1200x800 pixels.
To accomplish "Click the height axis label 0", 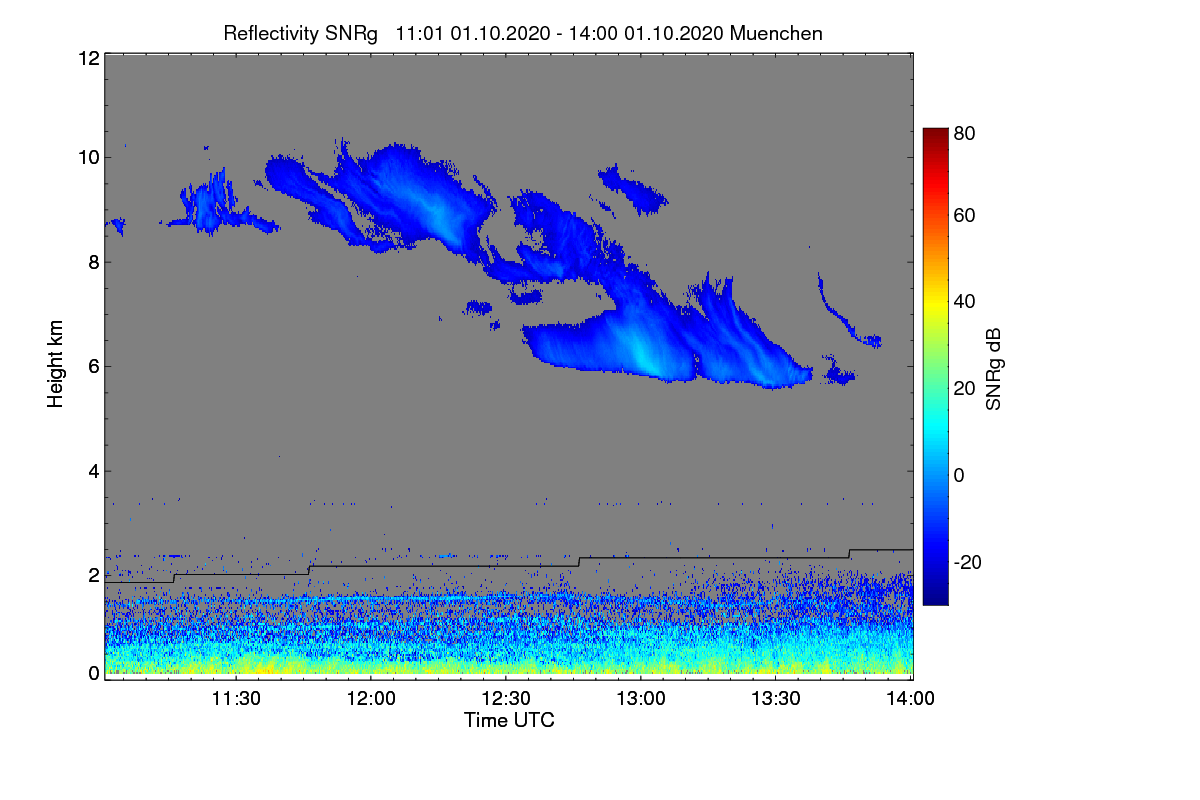I will pyautogui.click(x=93, y=673).
